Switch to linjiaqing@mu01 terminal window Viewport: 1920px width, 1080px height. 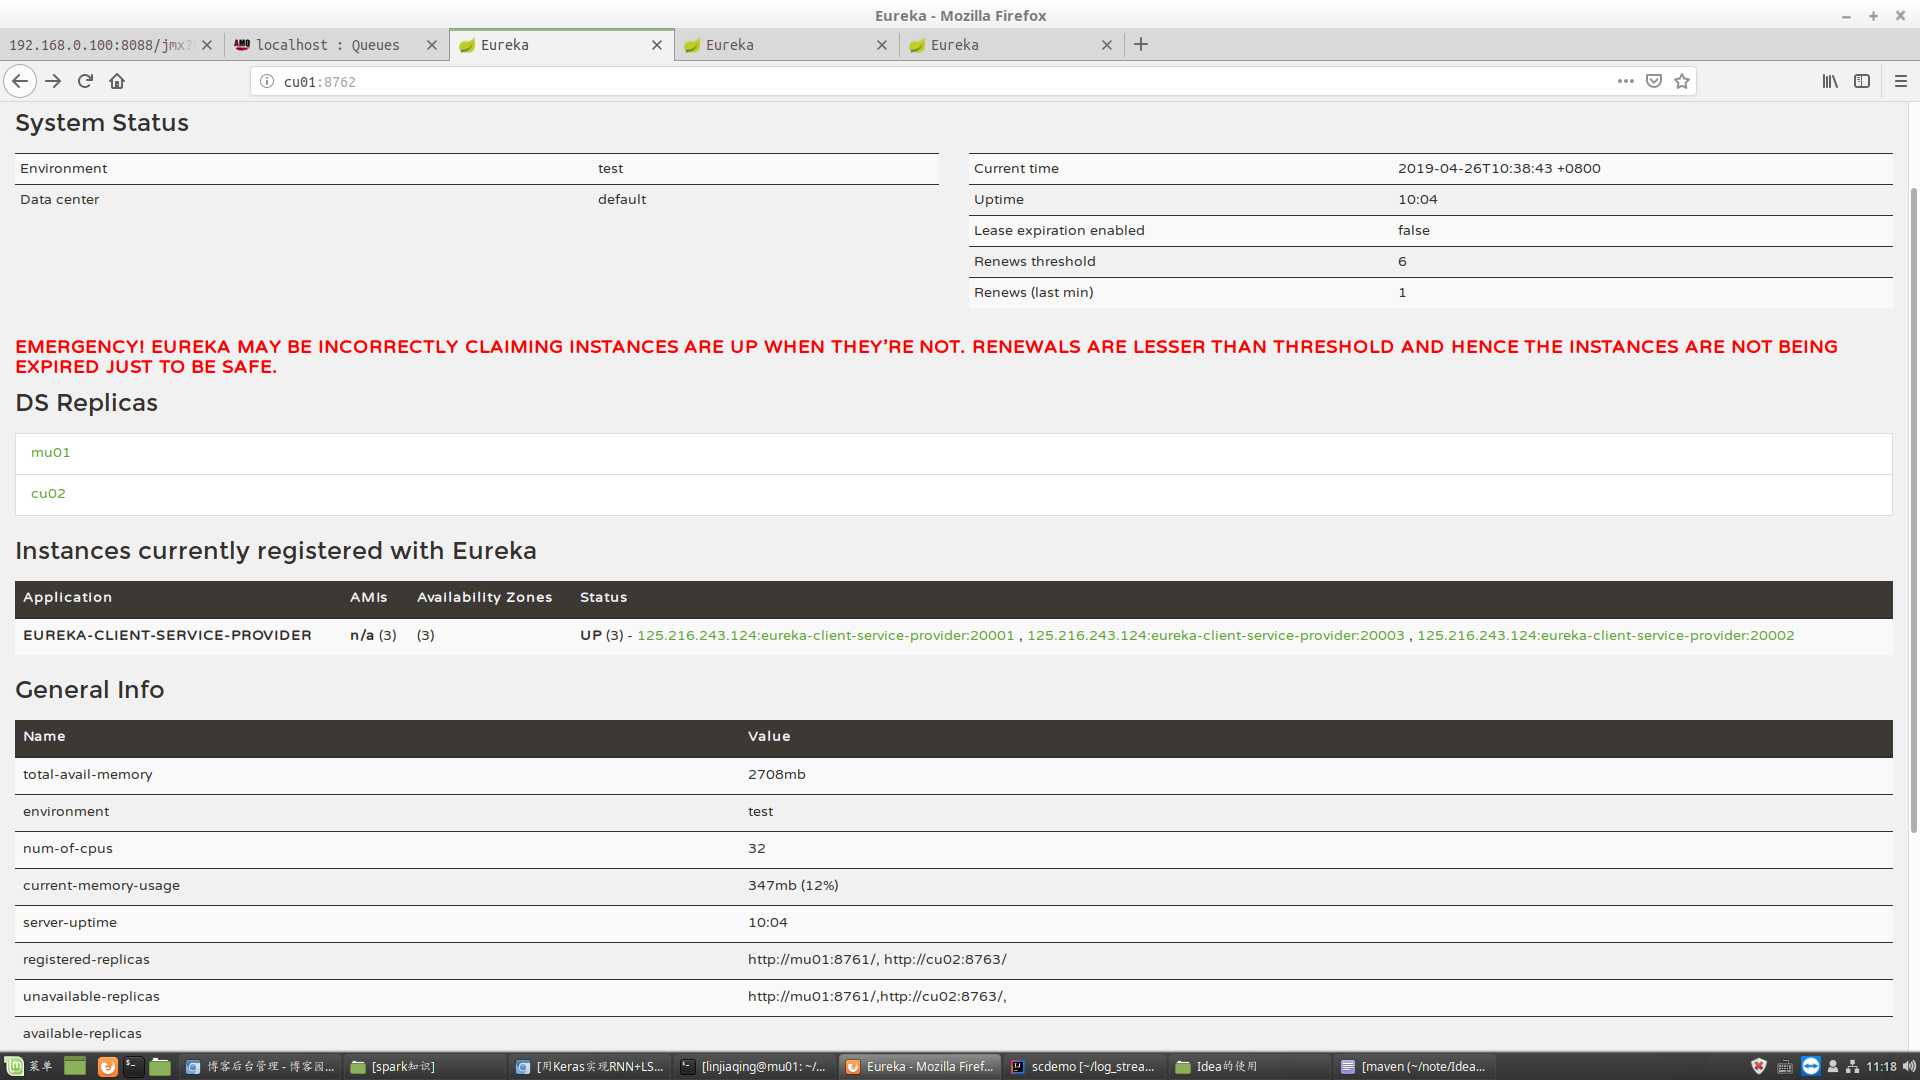(x=754, y=1066)
